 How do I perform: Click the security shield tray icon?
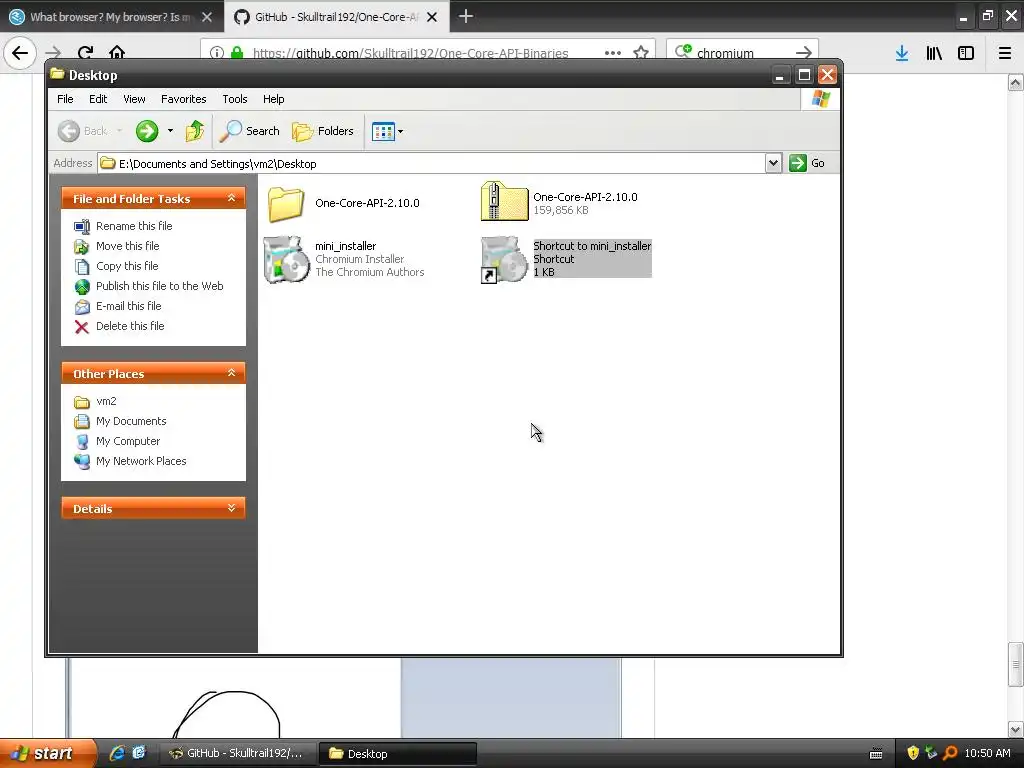(913, 753)
